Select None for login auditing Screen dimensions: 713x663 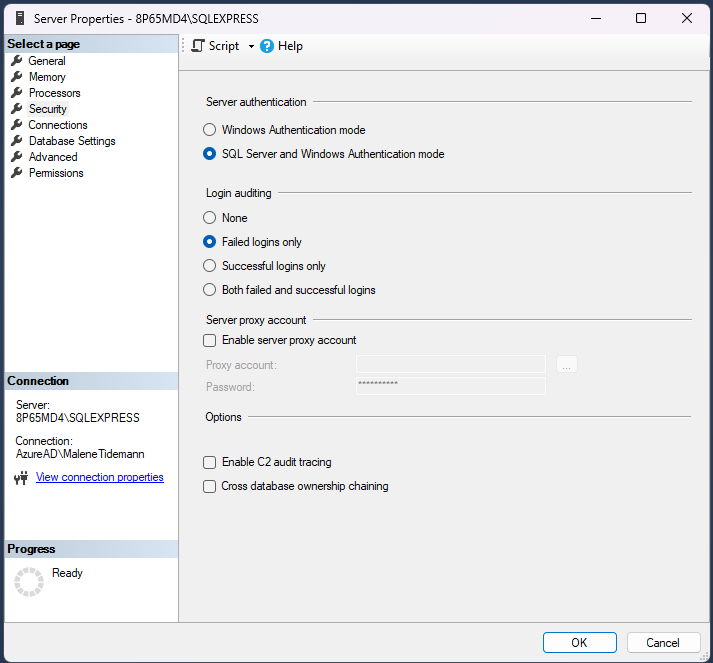point(209,218)
